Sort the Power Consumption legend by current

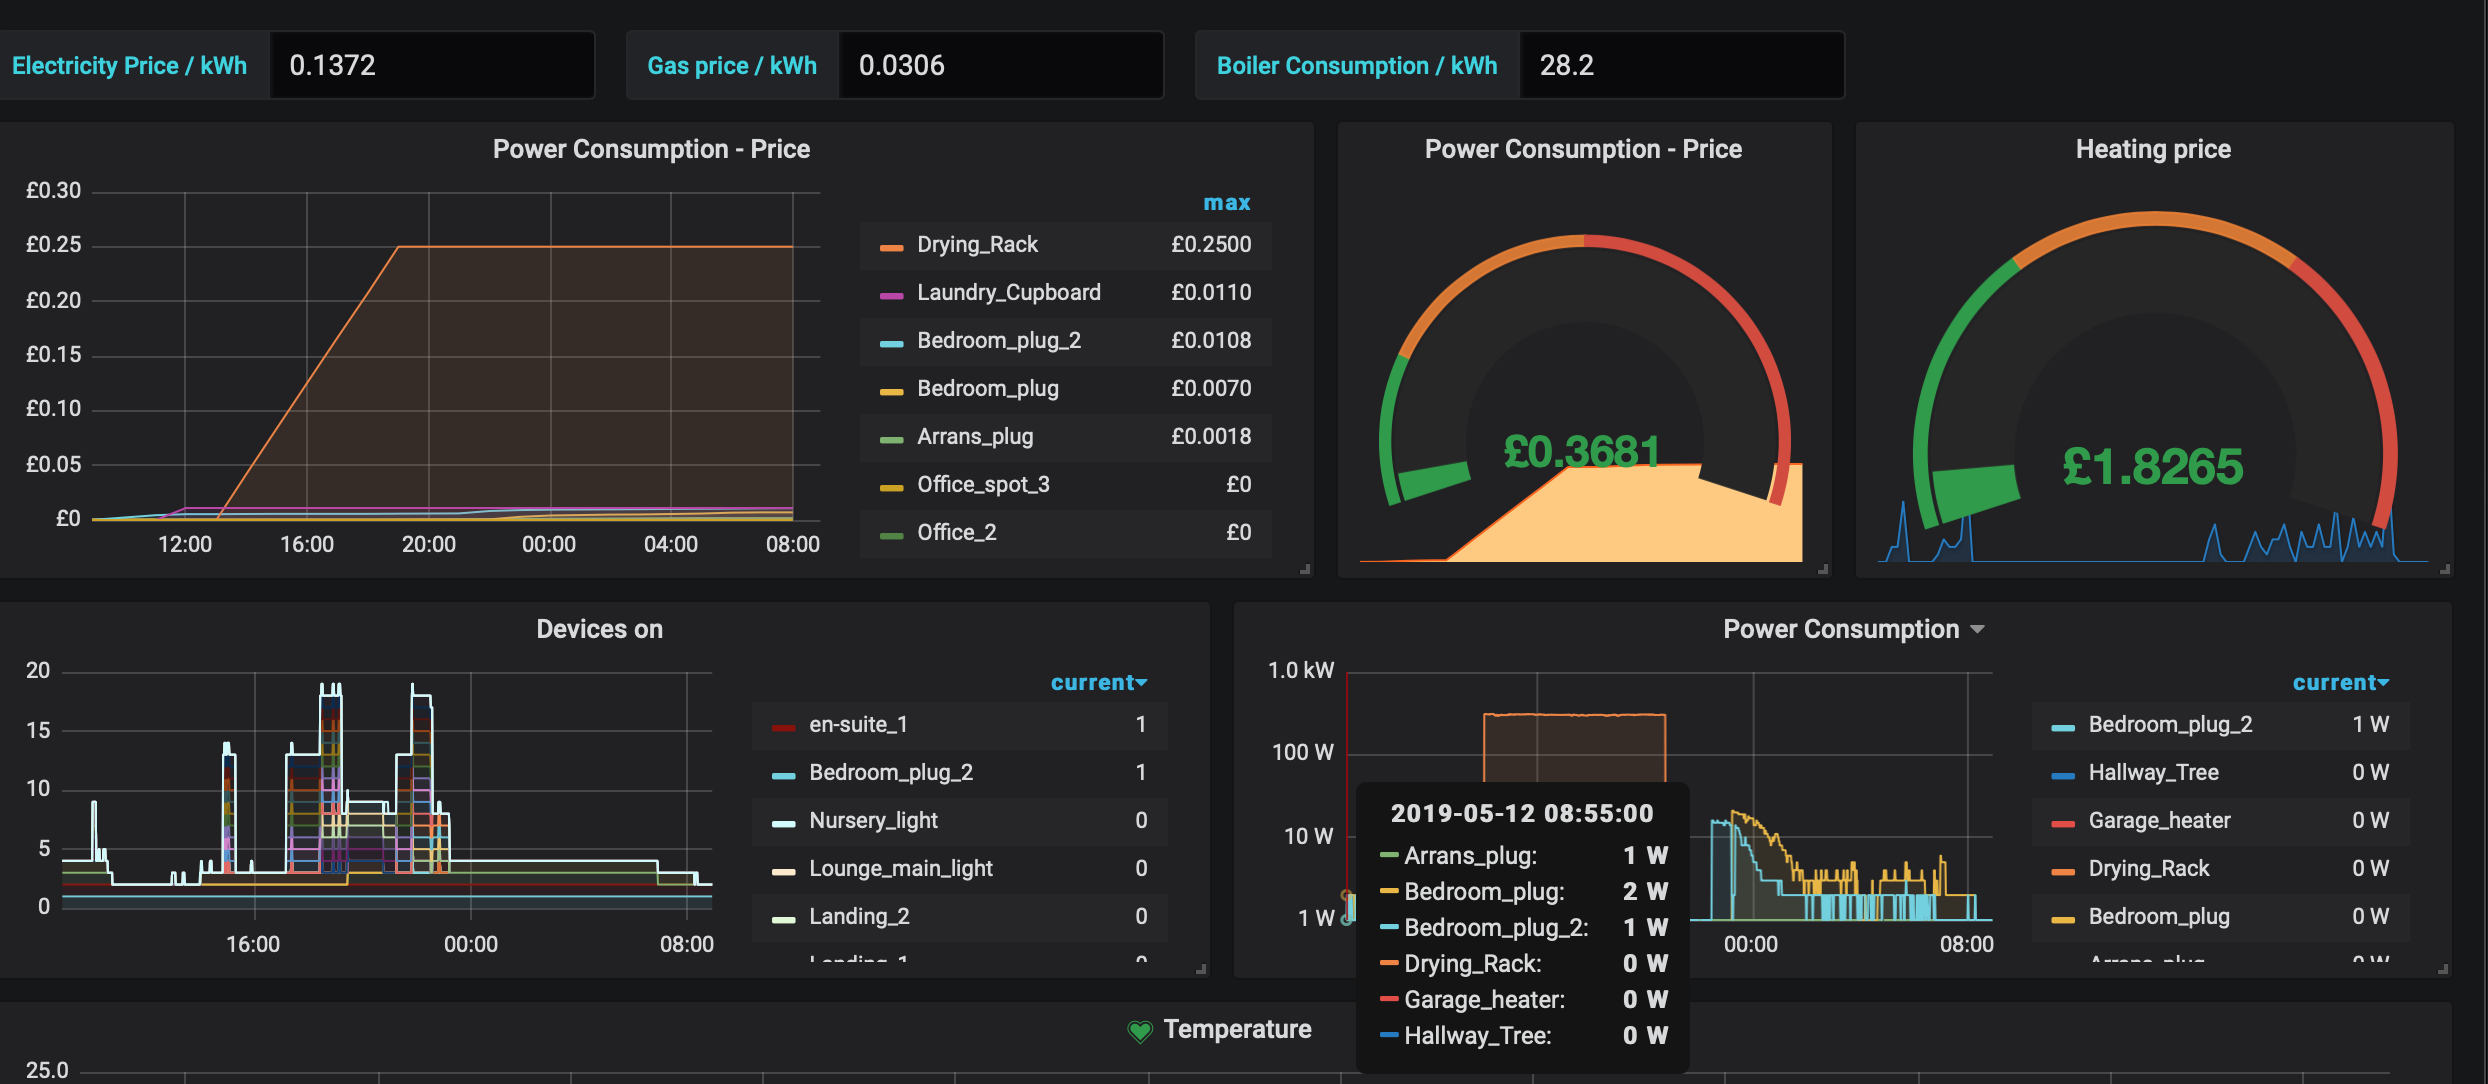[x=2340, y=683]
